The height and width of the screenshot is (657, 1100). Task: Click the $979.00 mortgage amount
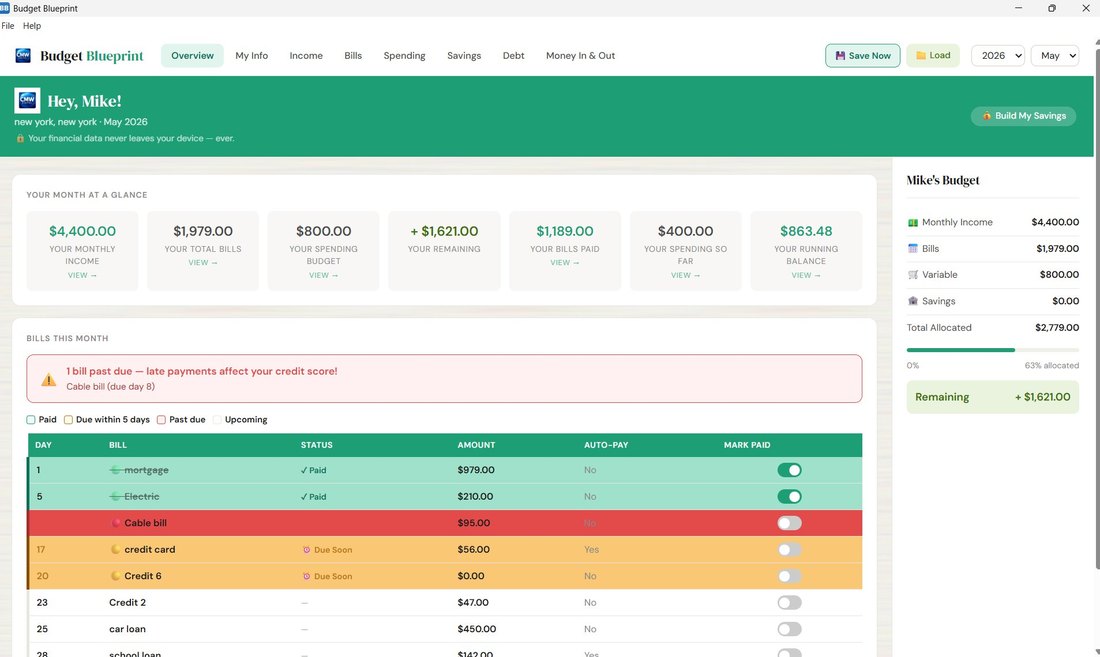(476, 470)
